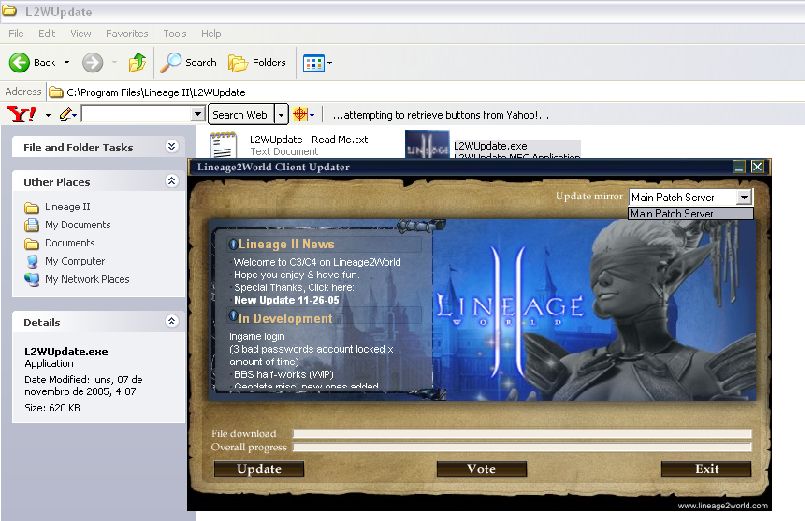This screenshot has width=805, height=521.
Task: Click the Update button in updater
Action: (x=259, y=469)
